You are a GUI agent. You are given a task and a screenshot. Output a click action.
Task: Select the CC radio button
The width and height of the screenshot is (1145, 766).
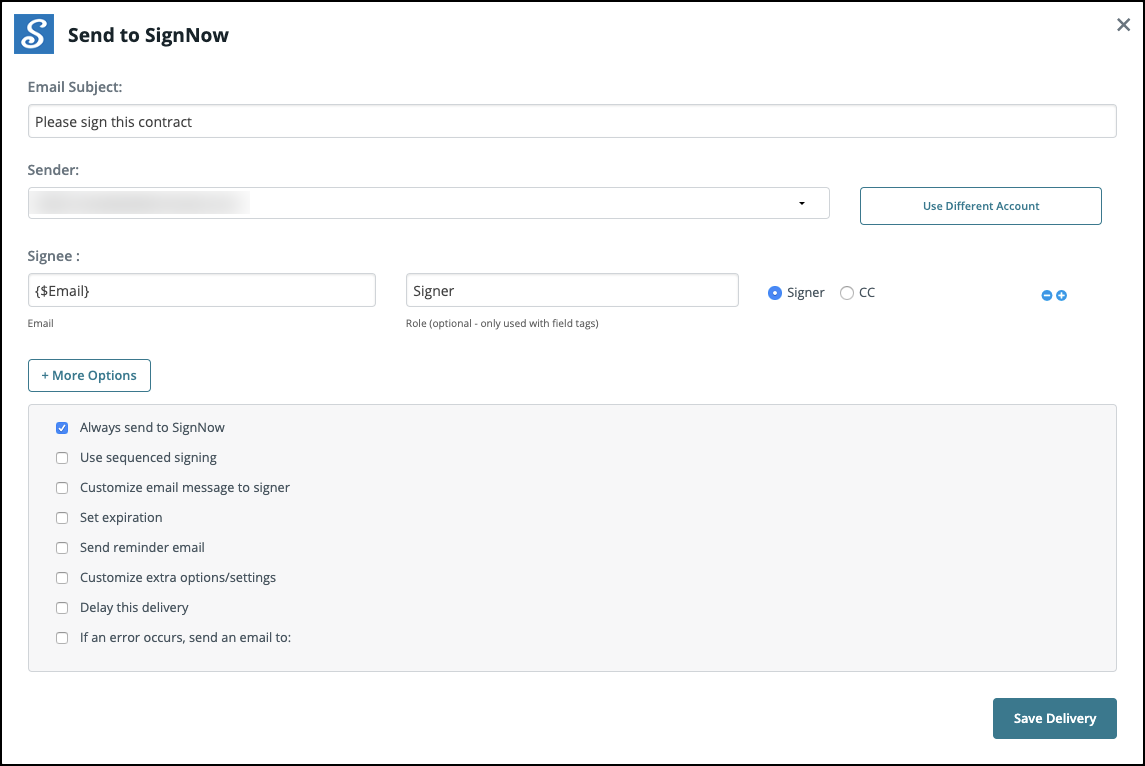847,293
